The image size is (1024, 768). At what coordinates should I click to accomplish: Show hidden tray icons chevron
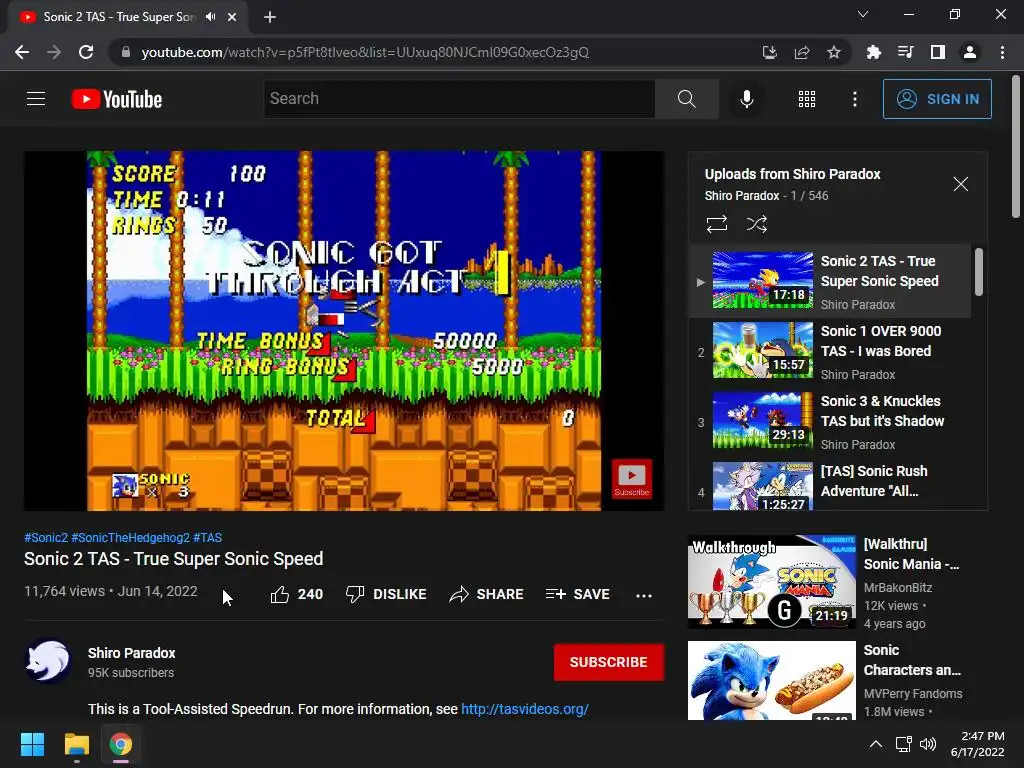(x=876, y=744)
